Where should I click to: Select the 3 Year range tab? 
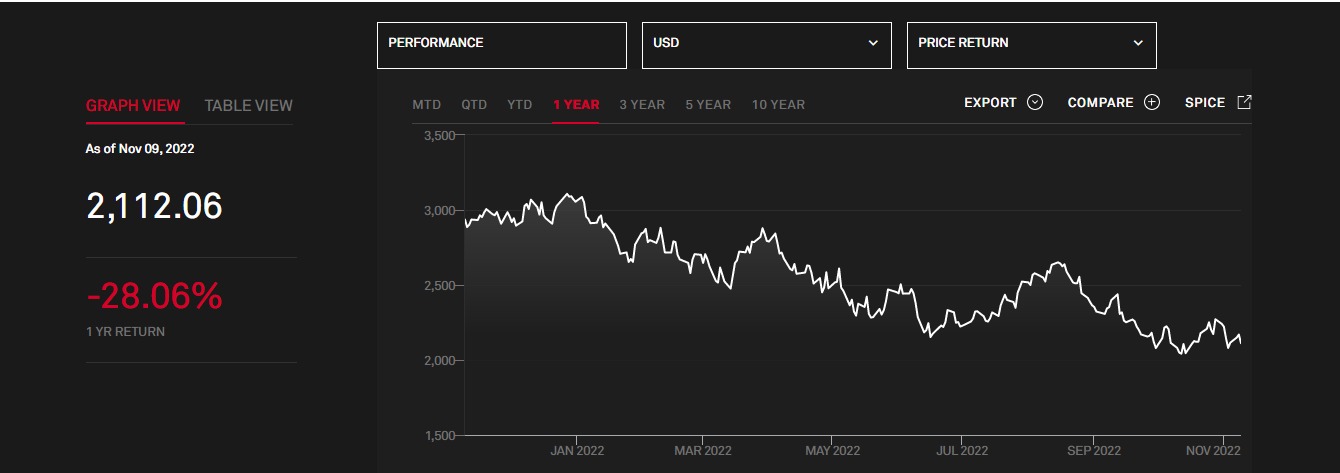642,104
